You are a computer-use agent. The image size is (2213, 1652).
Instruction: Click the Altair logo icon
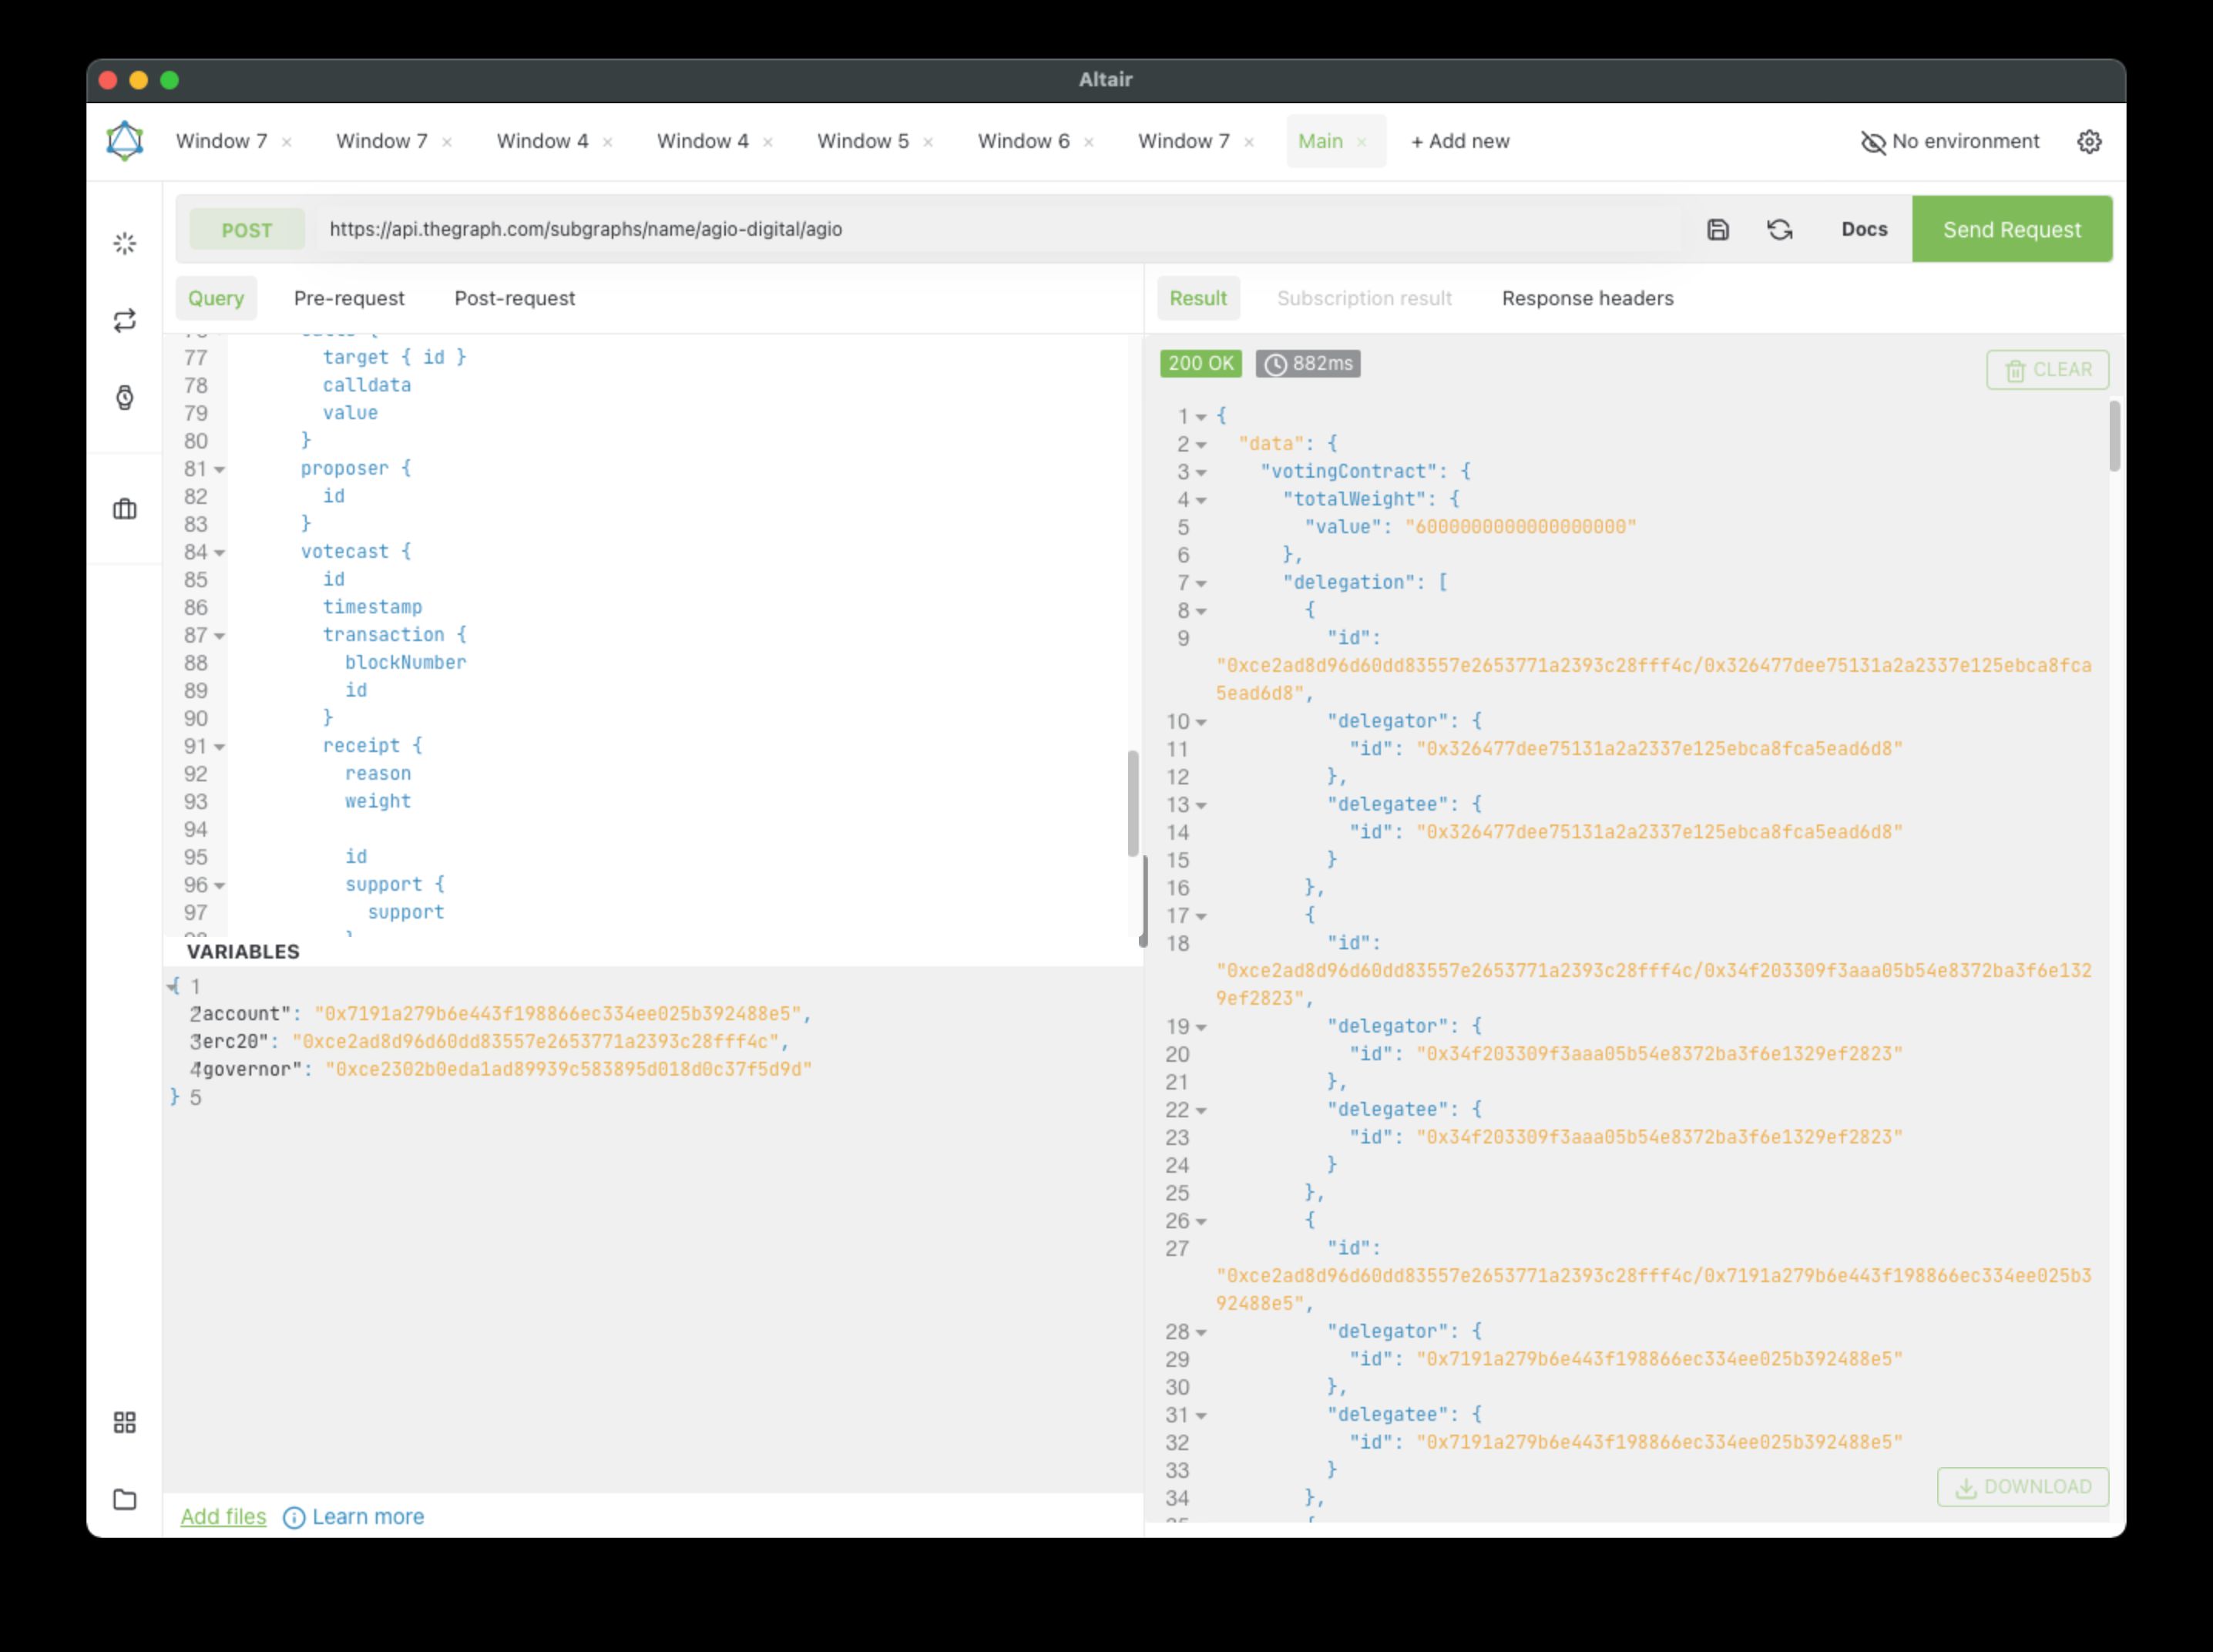[x=125, y=141]
